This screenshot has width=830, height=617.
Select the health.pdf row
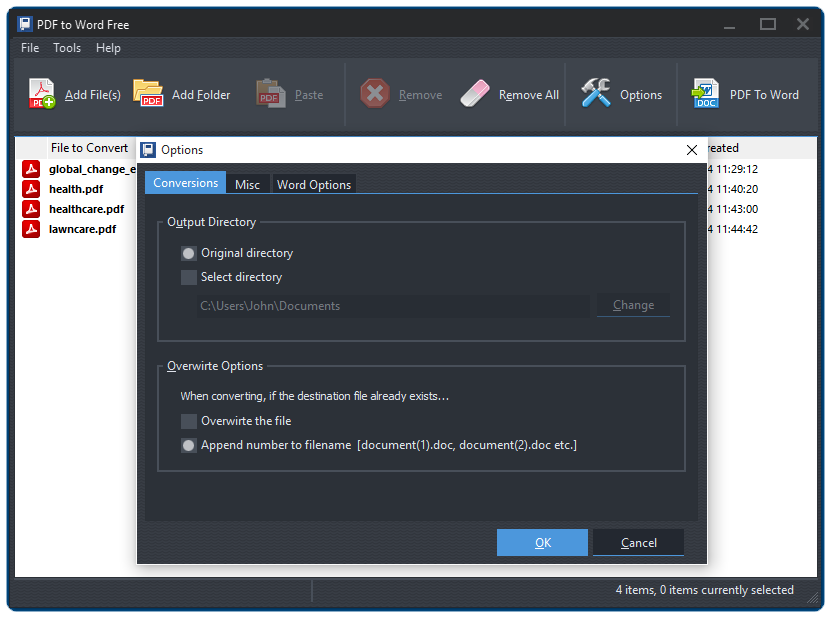[x=76, y=189]
